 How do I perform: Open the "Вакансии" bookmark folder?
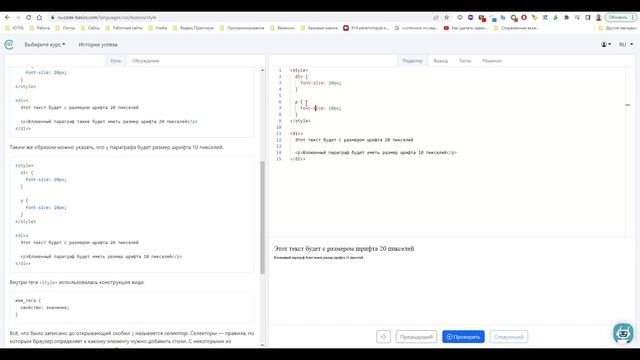tap(282, 28)
